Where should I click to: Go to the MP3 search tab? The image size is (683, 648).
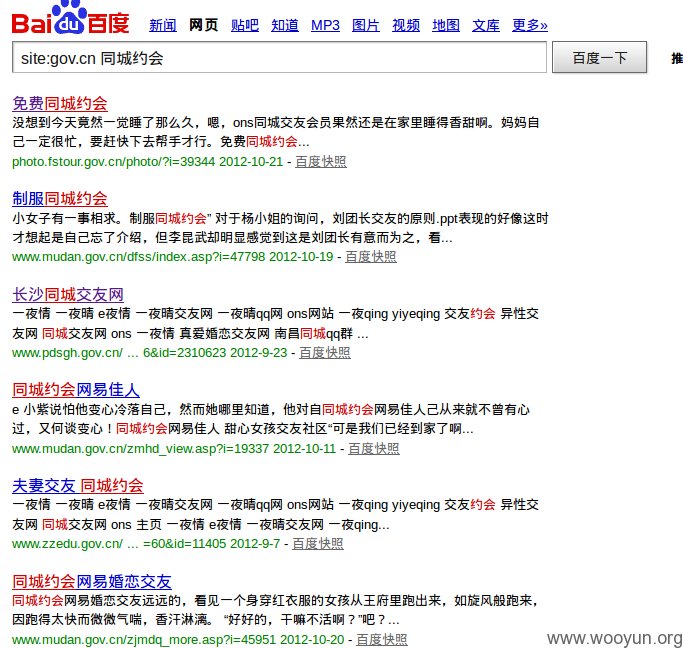[x=325, y=25]
